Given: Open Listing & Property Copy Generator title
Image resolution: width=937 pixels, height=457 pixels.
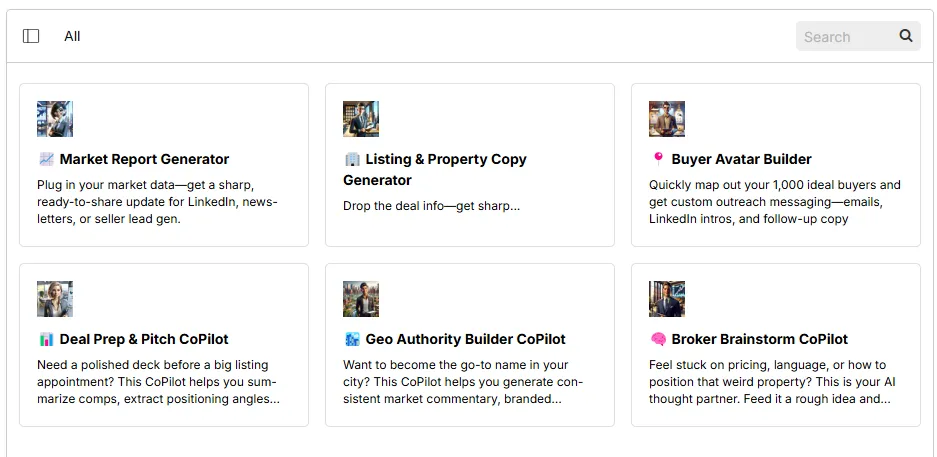Looking at the screenshot, I should click(x=435, y=170).
